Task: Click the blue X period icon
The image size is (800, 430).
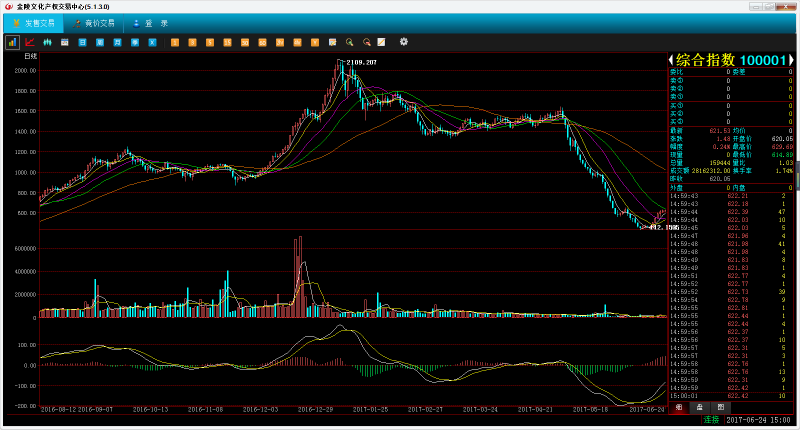Action: 152,42
